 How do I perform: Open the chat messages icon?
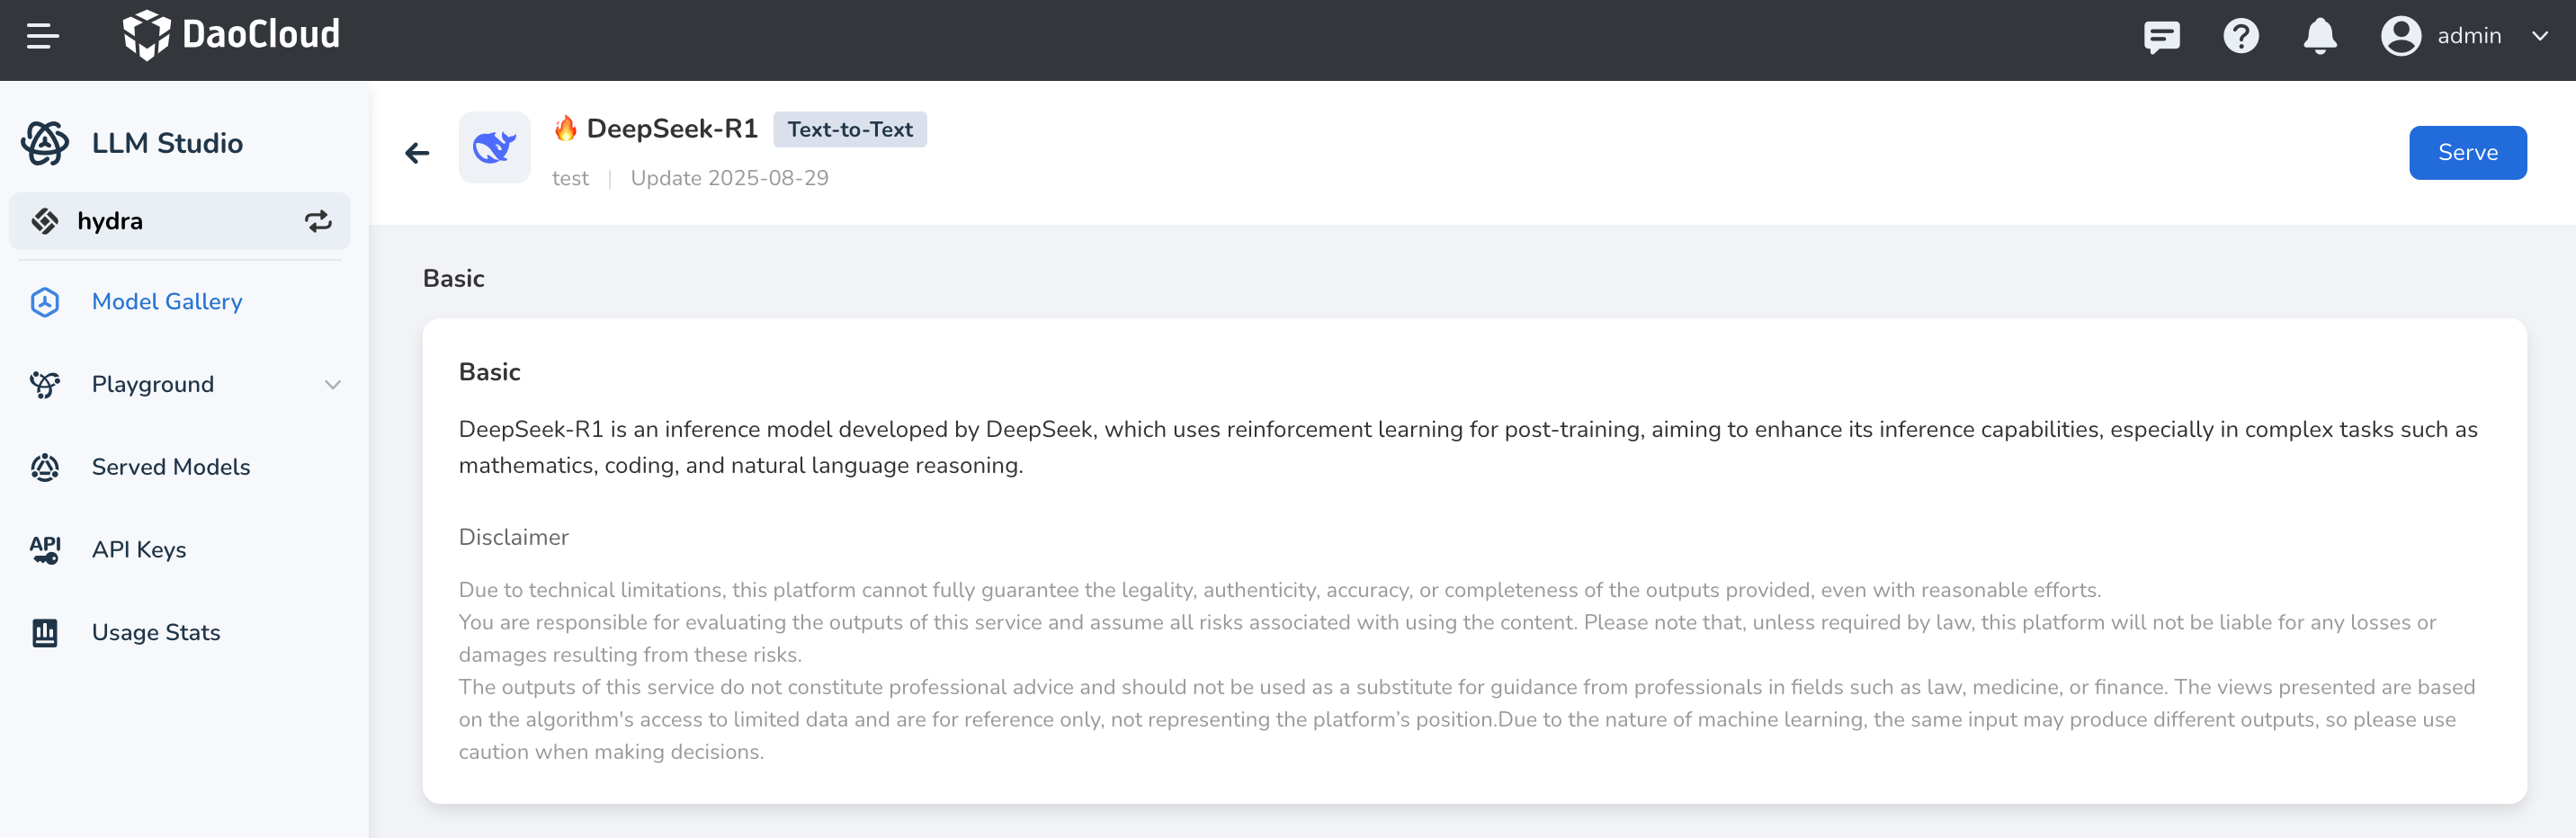2161,37
